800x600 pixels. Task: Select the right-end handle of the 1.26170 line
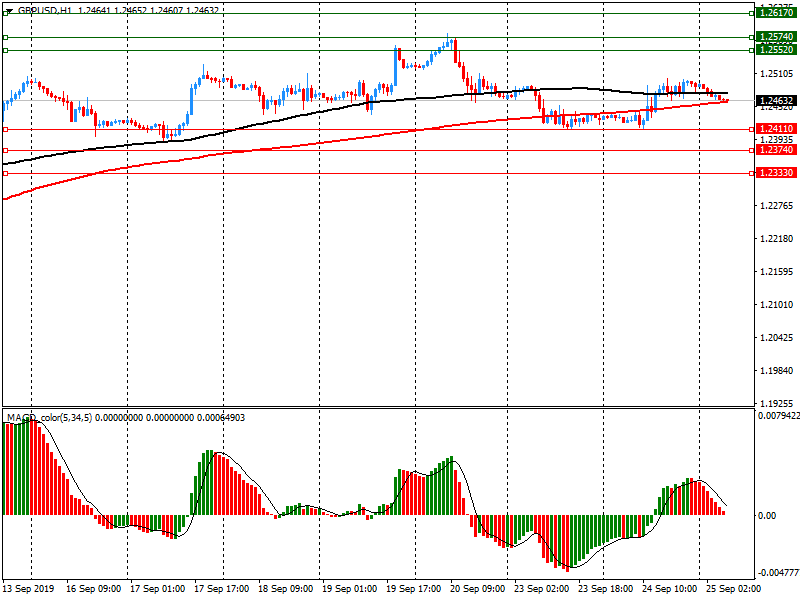click(x=752, y=14)
